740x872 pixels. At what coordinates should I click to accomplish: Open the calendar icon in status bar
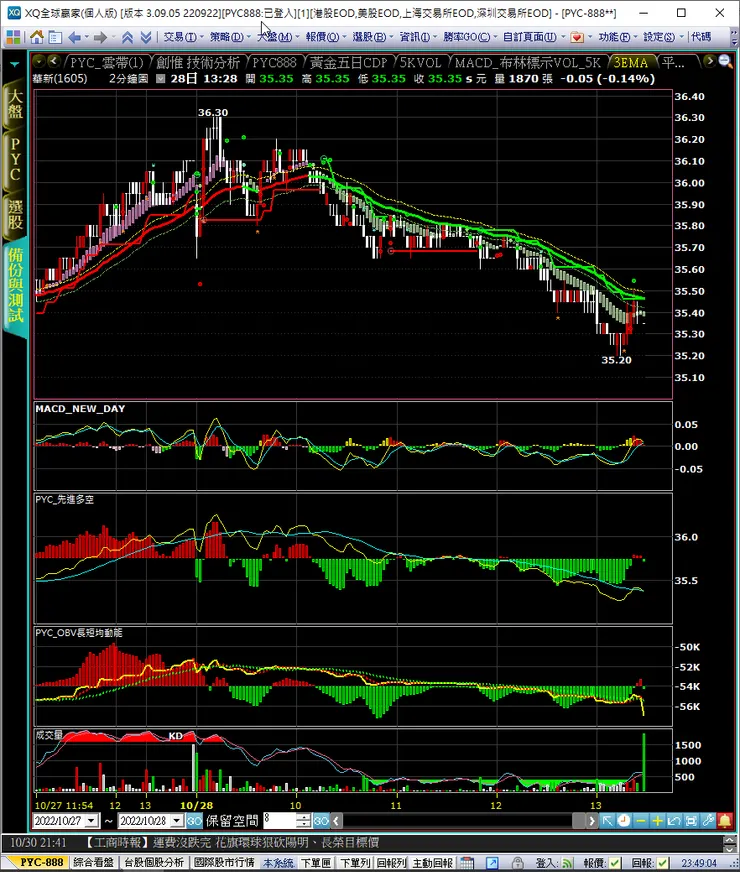(467, 863)
